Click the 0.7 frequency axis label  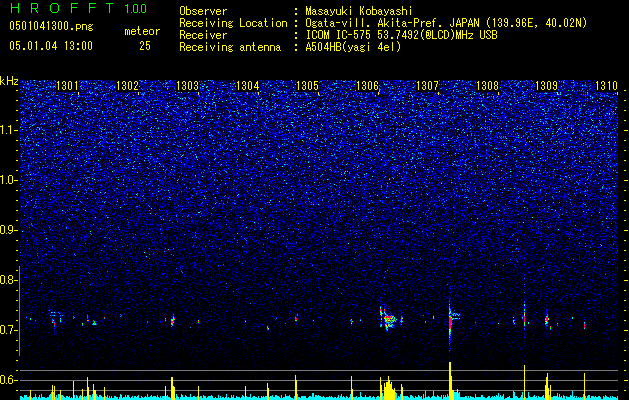click(9, 330)
